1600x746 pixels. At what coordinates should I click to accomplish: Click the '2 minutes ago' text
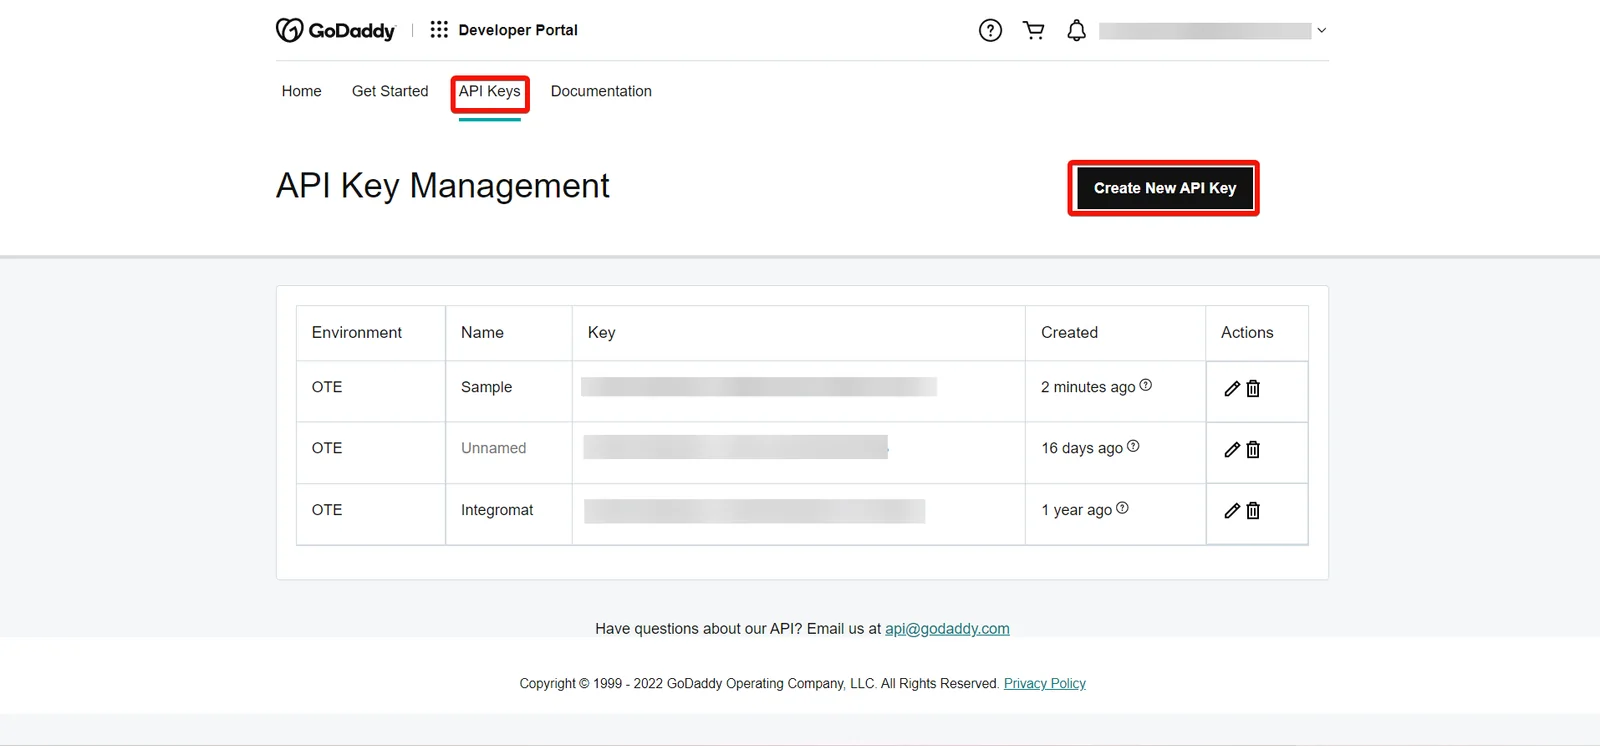click(x=1088, y=387)
